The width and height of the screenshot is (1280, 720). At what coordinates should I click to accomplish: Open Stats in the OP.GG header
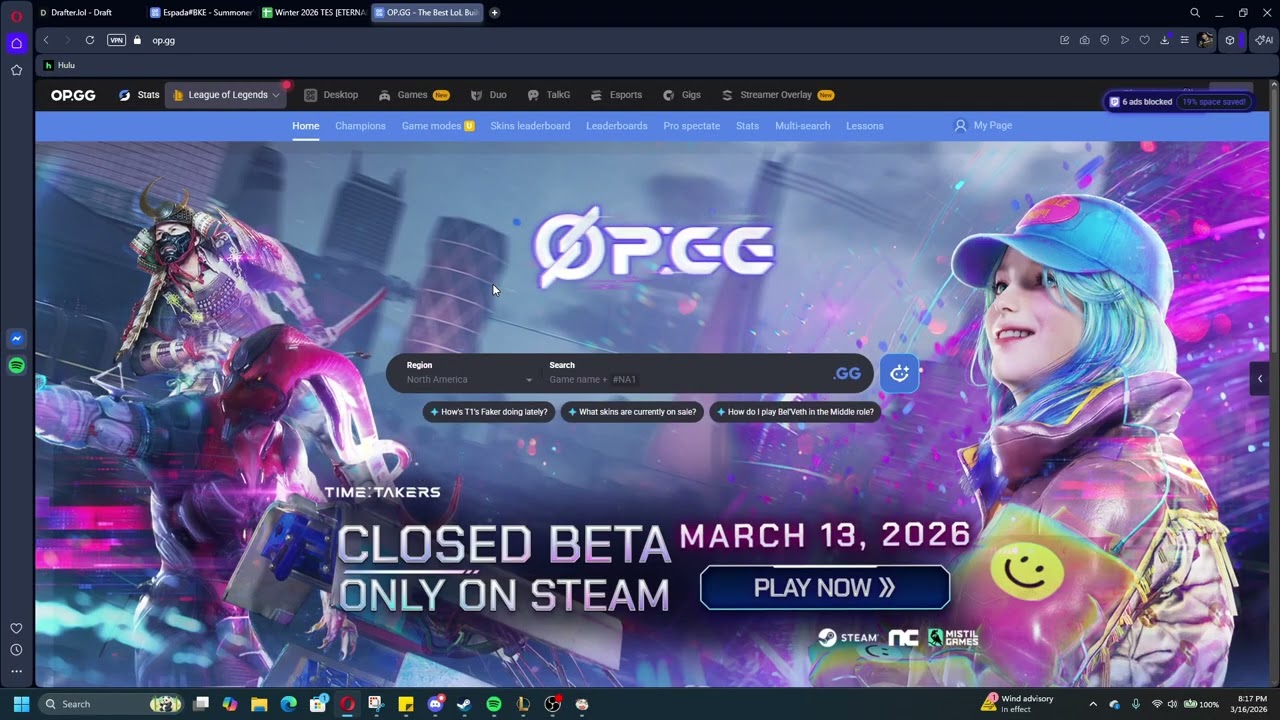click(140, 95)
